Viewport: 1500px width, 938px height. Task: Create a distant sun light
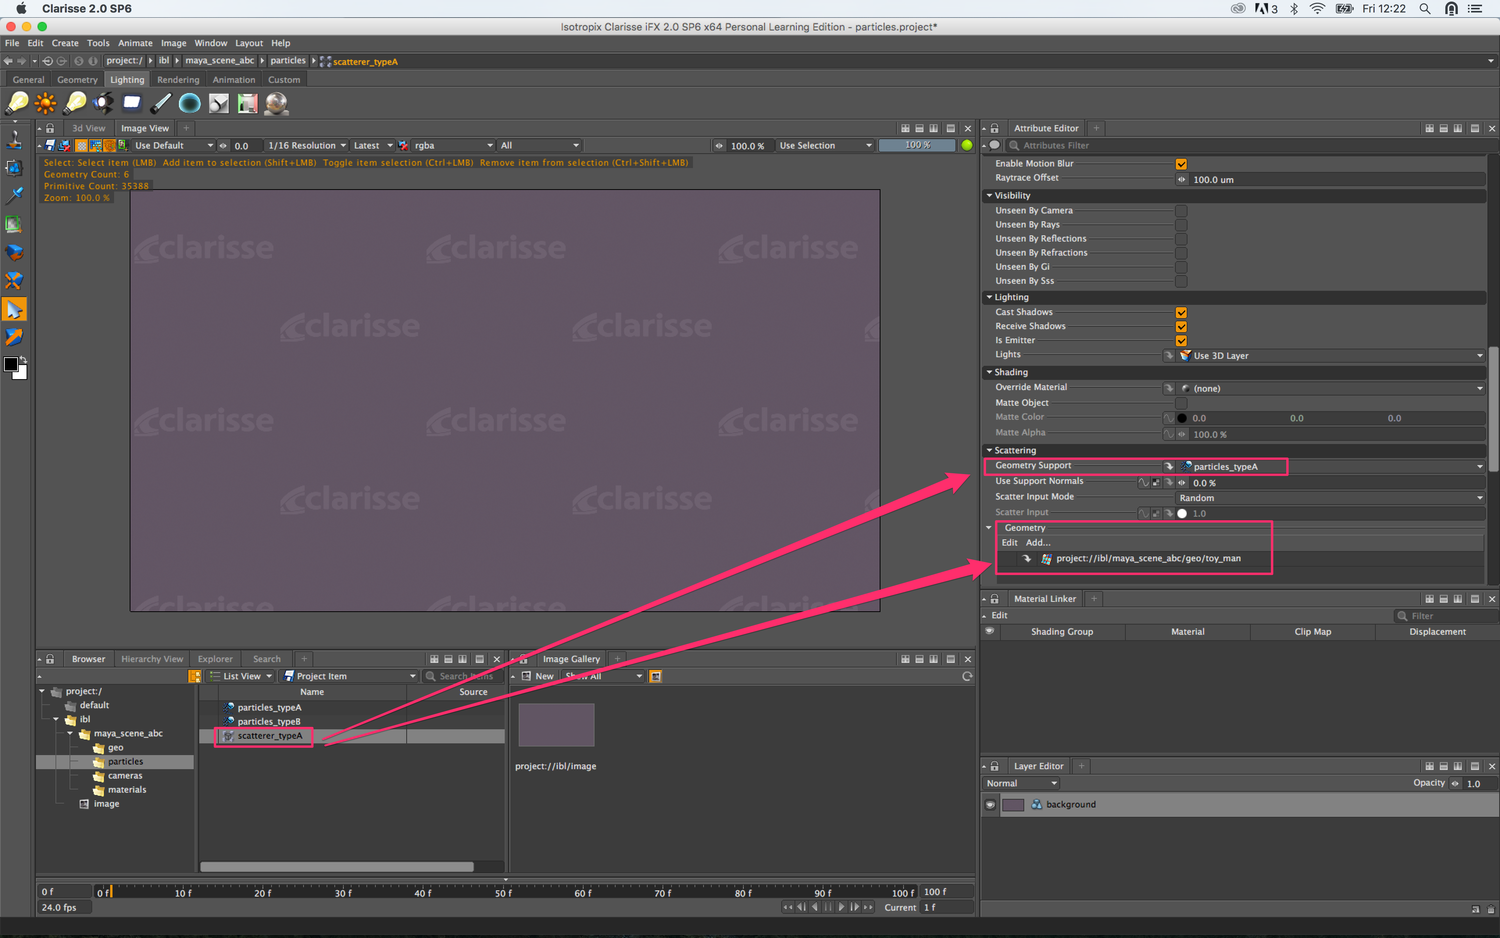(x=46, y=103)
